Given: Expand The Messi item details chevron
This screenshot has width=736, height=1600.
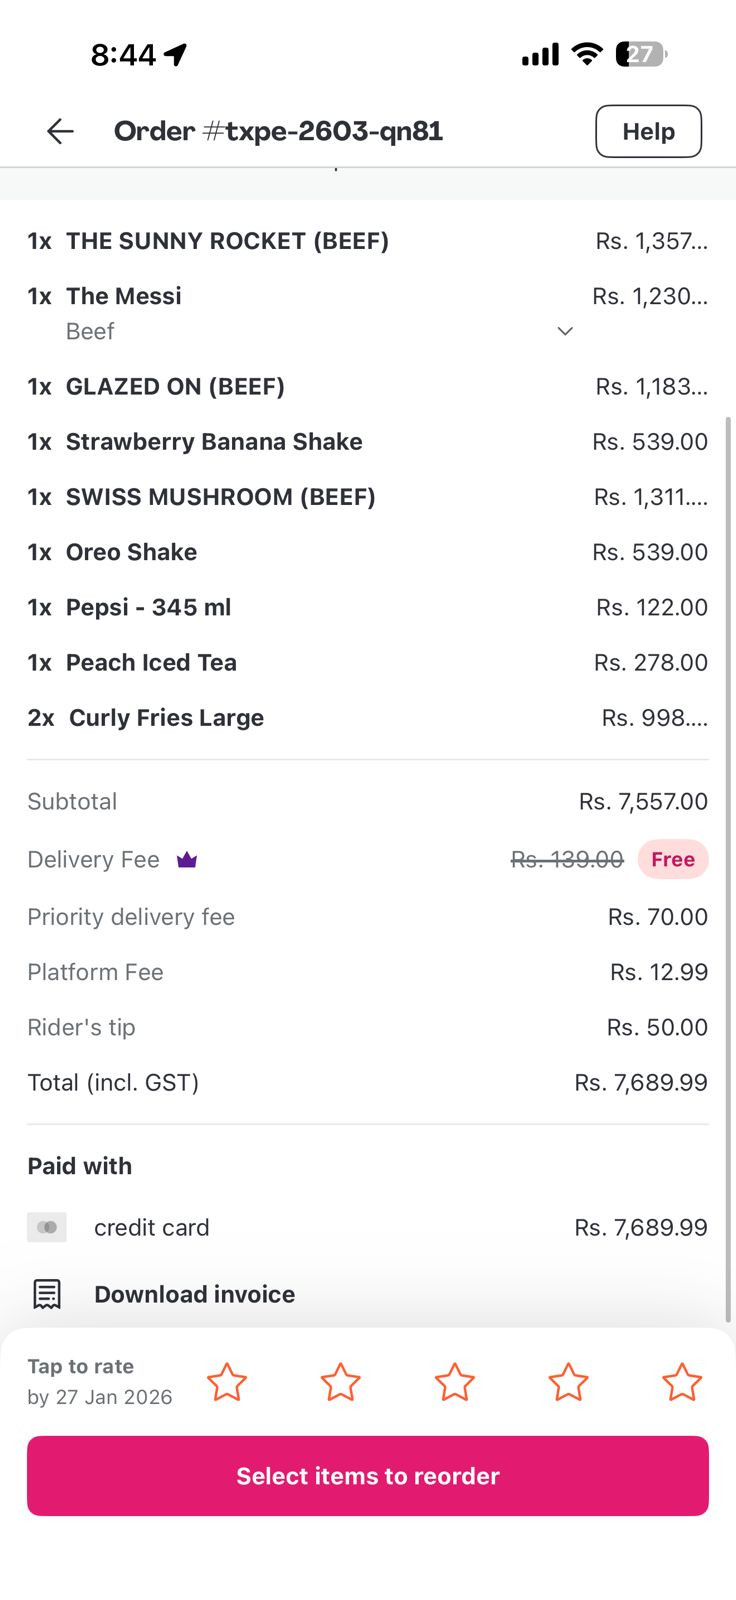Looking at the screenshot, I should tap(565, 331).
